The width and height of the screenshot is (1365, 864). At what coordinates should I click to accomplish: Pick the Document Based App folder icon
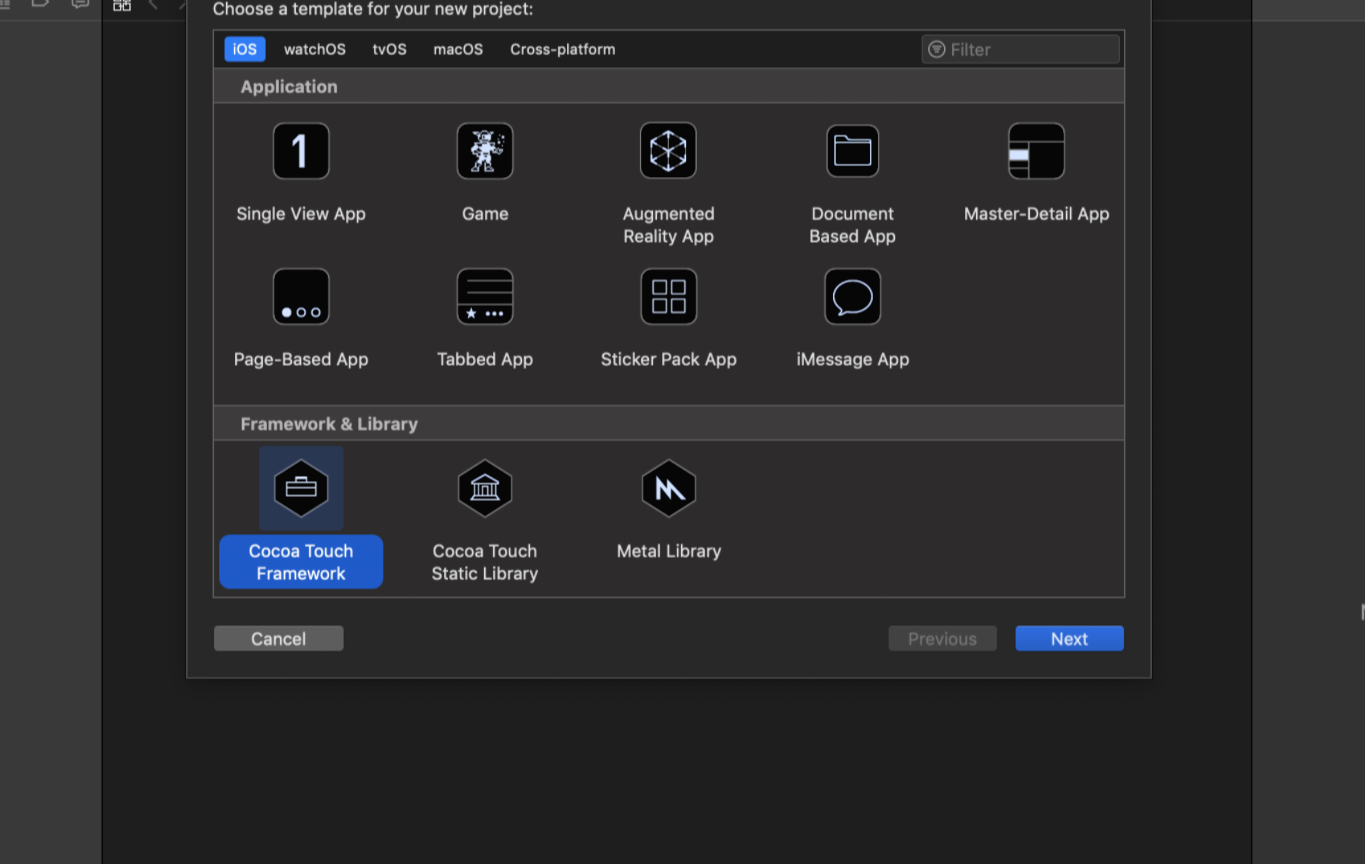tap(852, 151)
